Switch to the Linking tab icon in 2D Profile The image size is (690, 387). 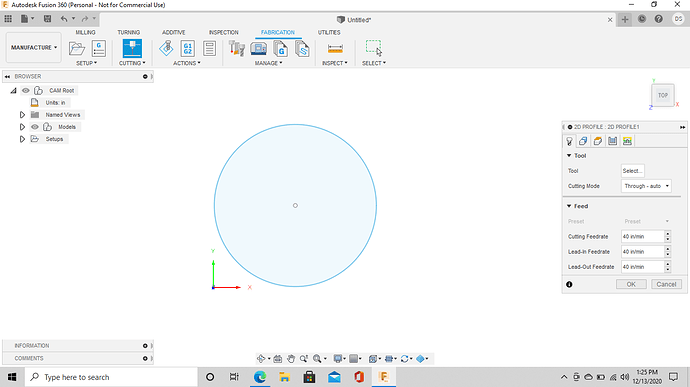tap(628, 141)
